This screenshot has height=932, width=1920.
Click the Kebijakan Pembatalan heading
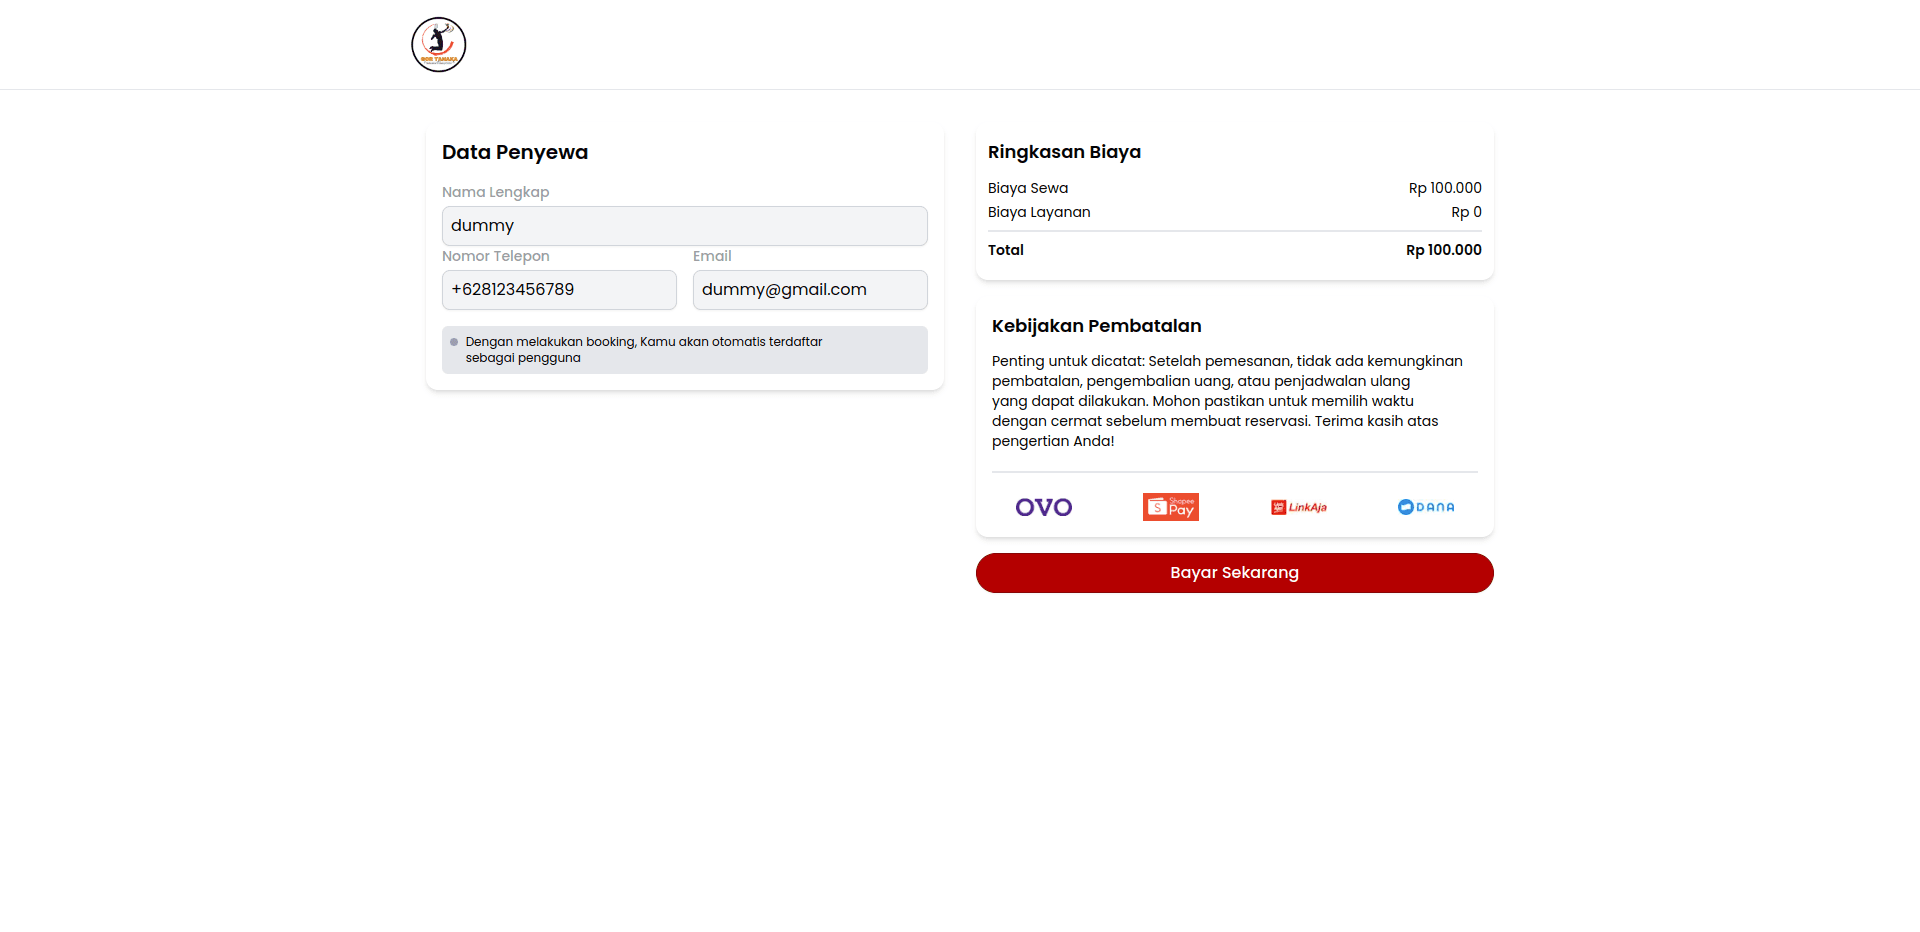1096,326
